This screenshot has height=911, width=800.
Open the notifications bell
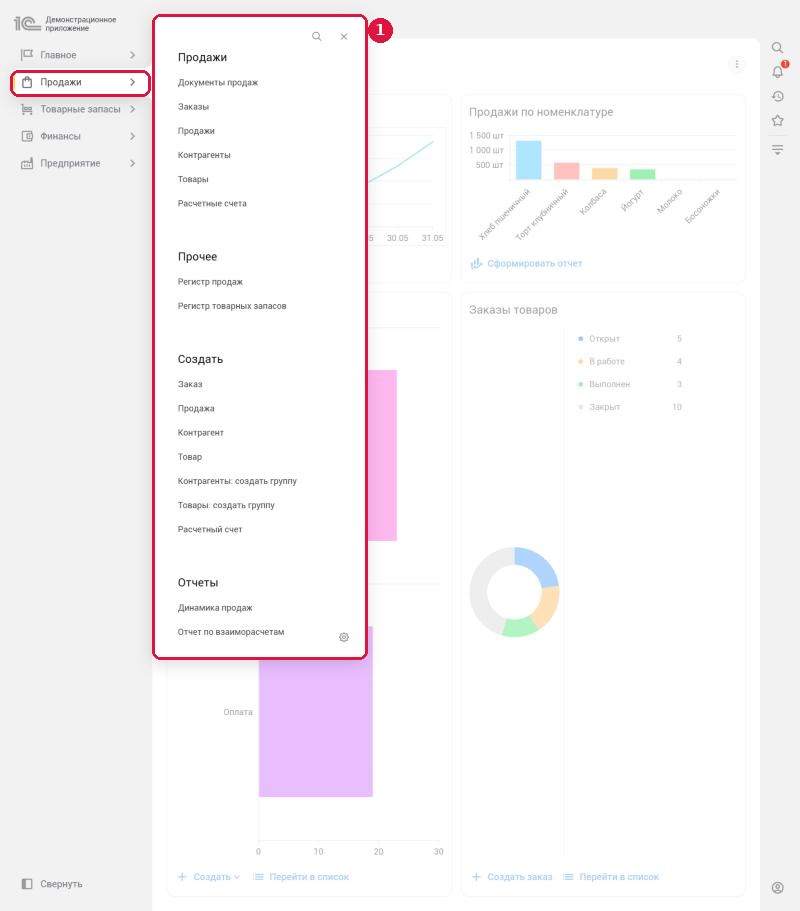(778, 71)
